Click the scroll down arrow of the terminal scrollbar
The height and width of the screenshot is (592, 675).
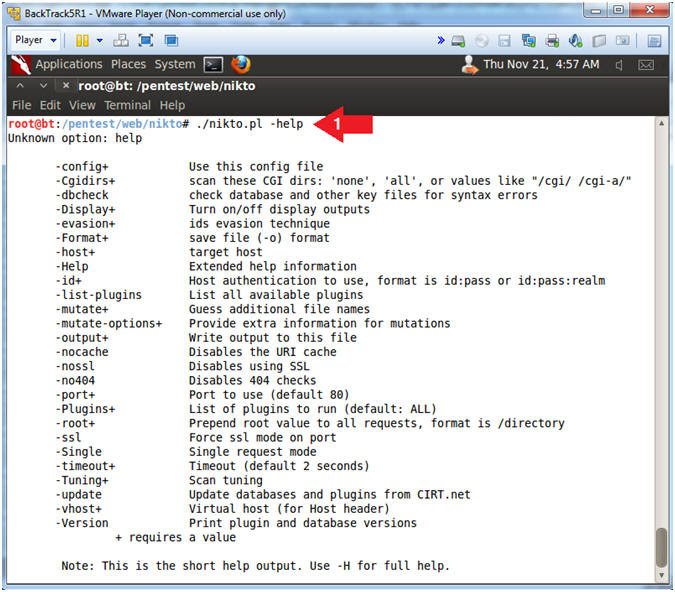click(661, 575)
